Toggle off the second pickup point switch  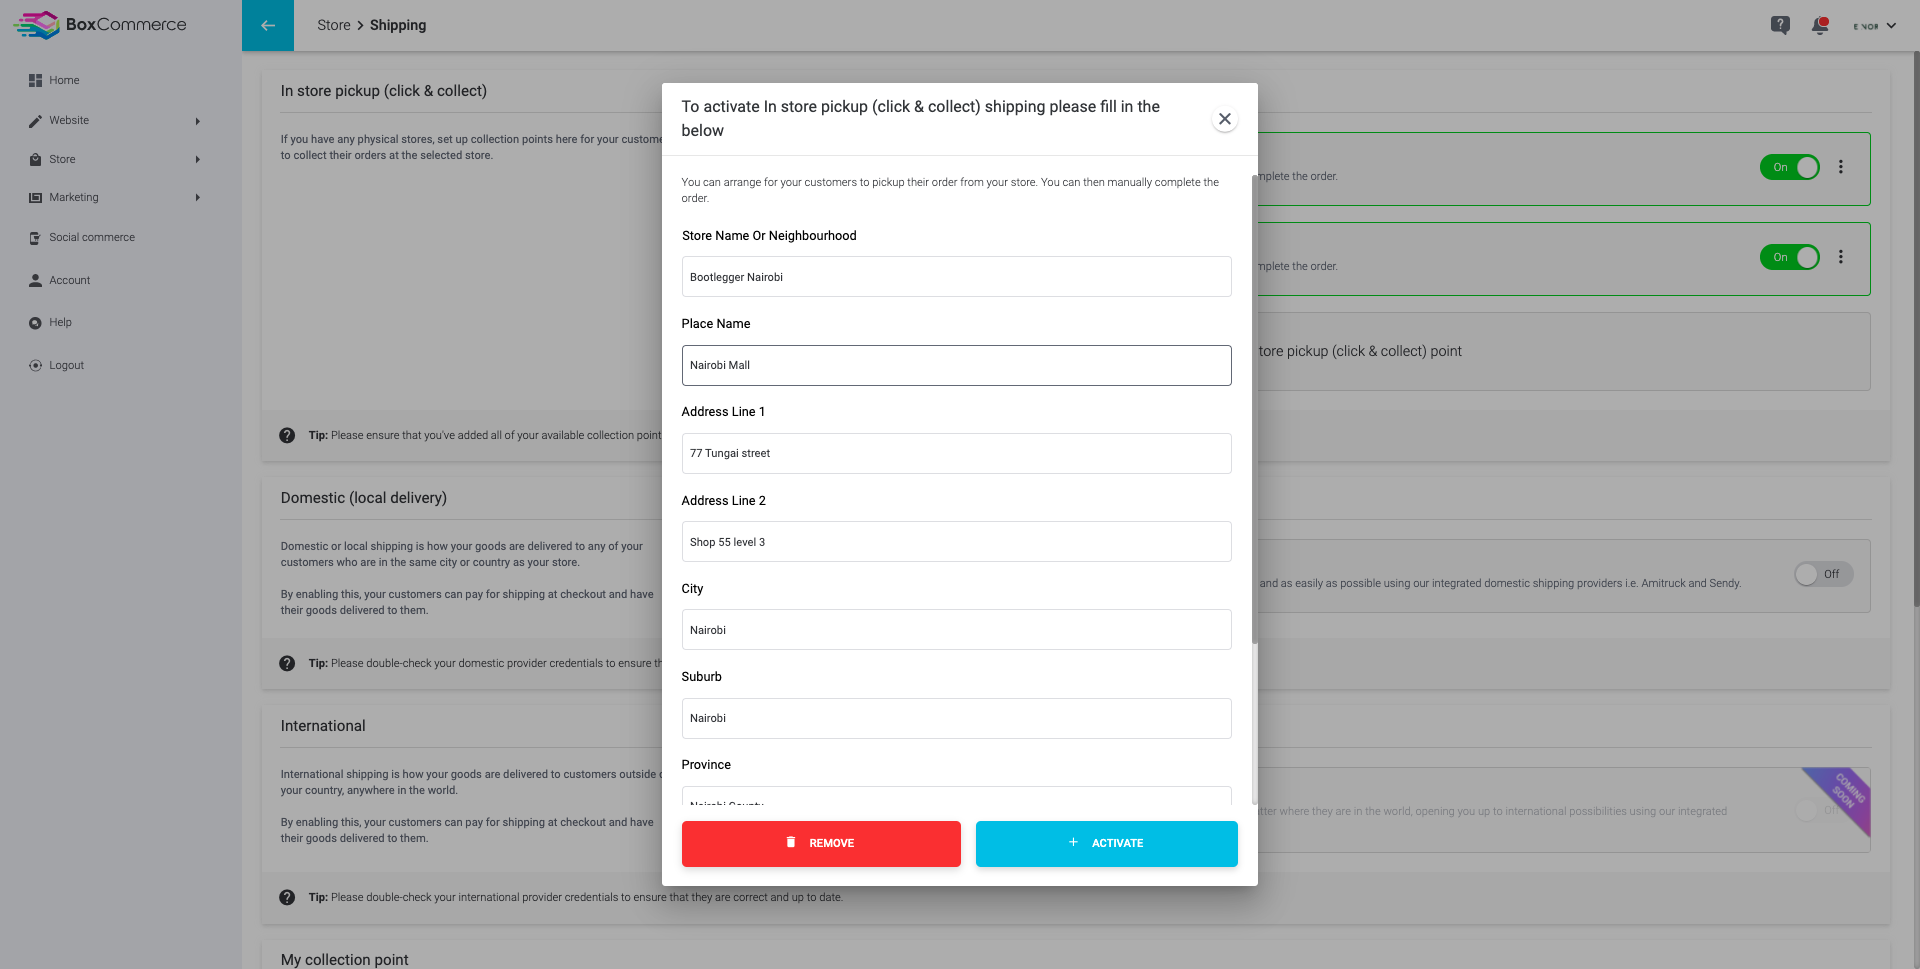[x=1790, y=257]
